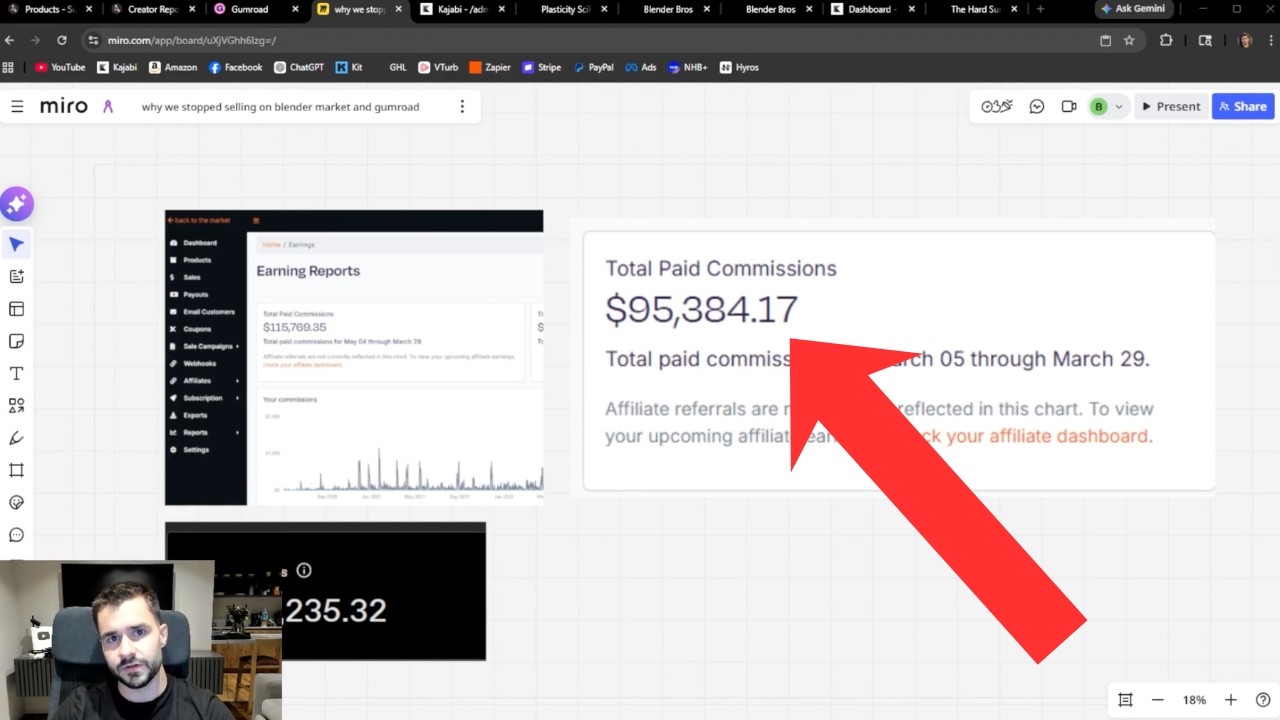Open the Hyros bookmark

pos(739,68)
